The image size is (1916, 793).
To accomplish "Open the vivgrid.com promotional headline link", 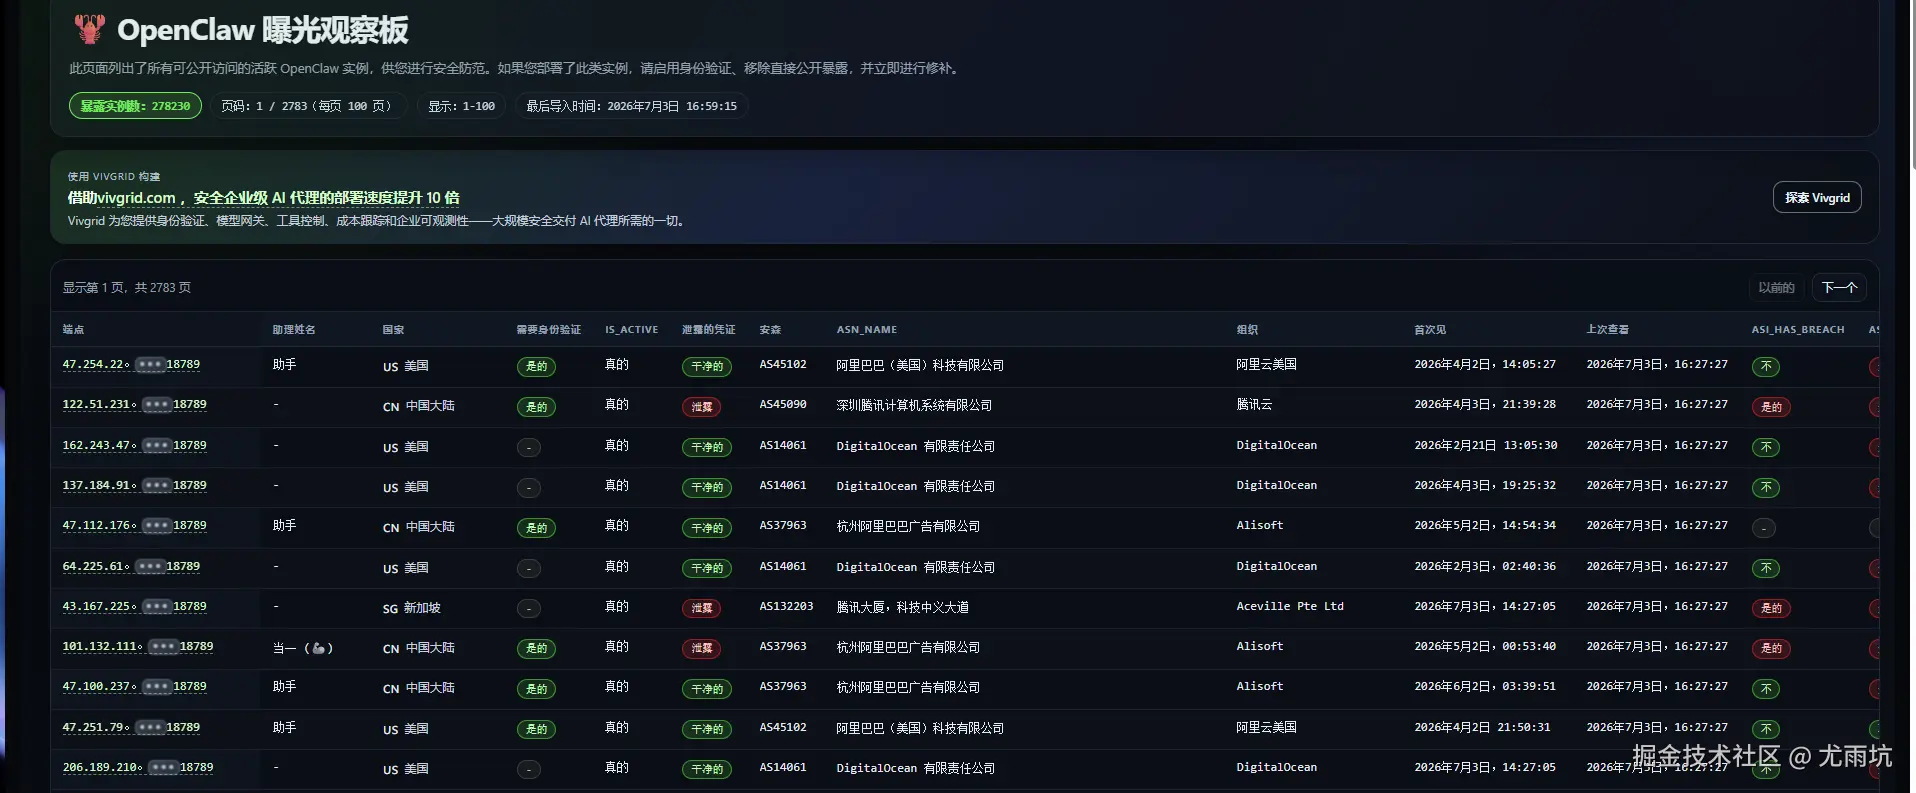I will (263, 198).
